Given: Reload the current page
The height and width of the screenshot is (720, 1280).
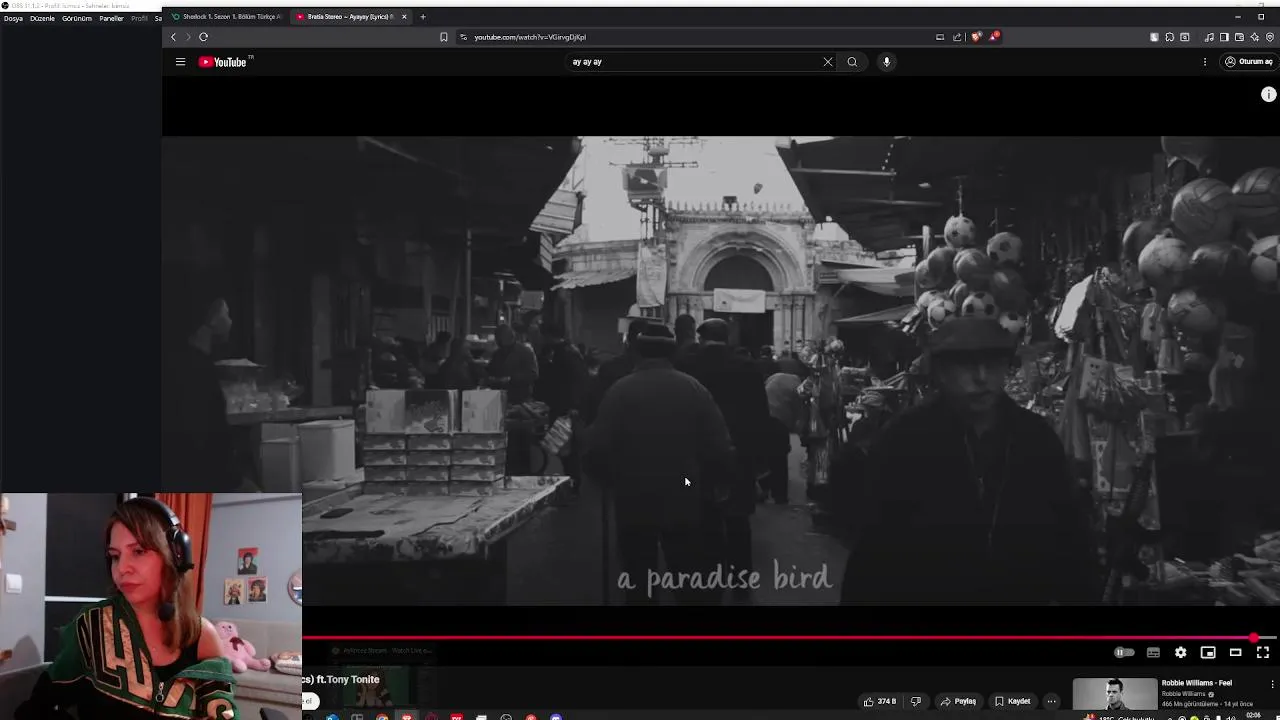Looking at the screenshot, I should [x=203, y=37].
